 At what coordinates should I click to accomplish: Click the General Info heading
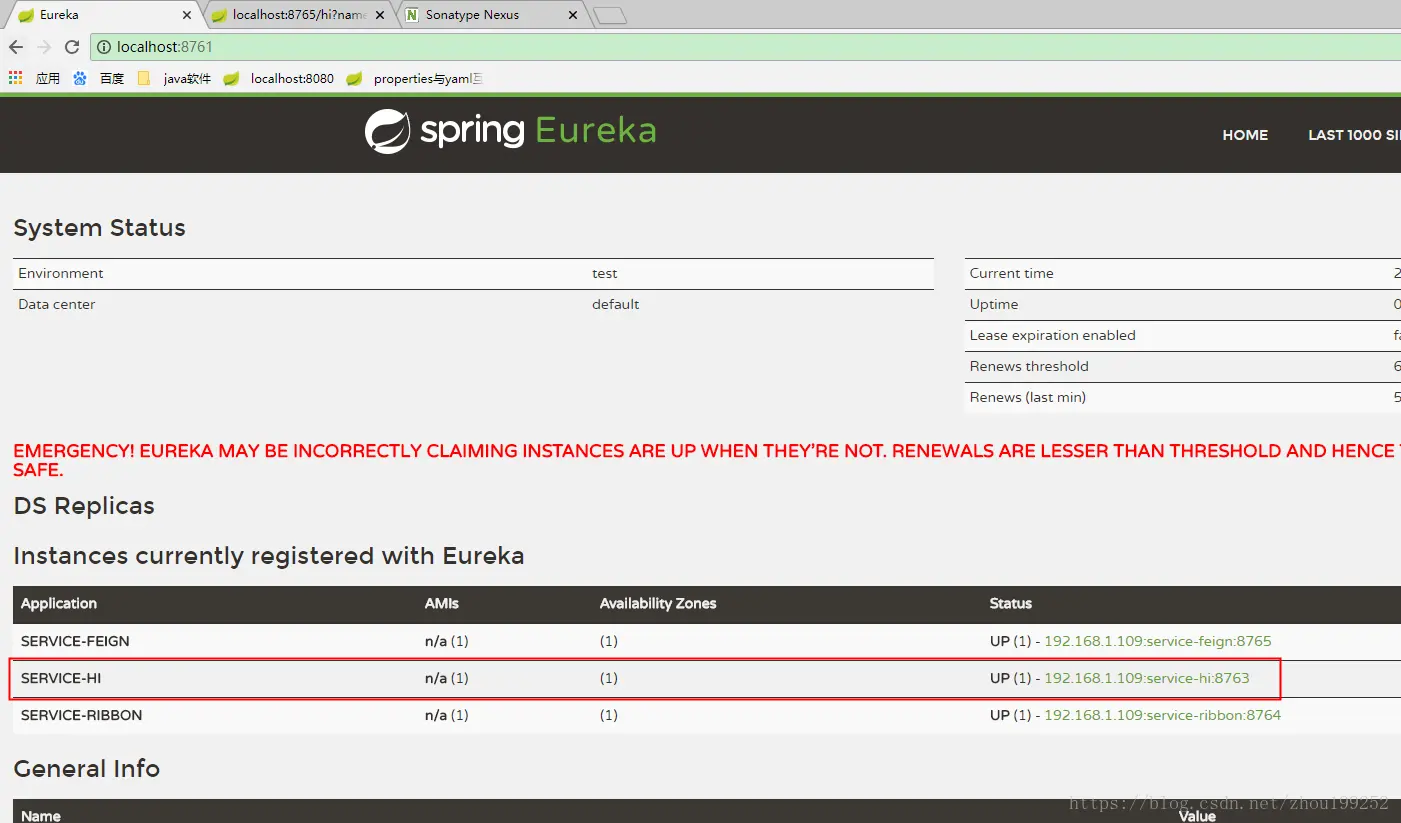(x=87, y=769)
